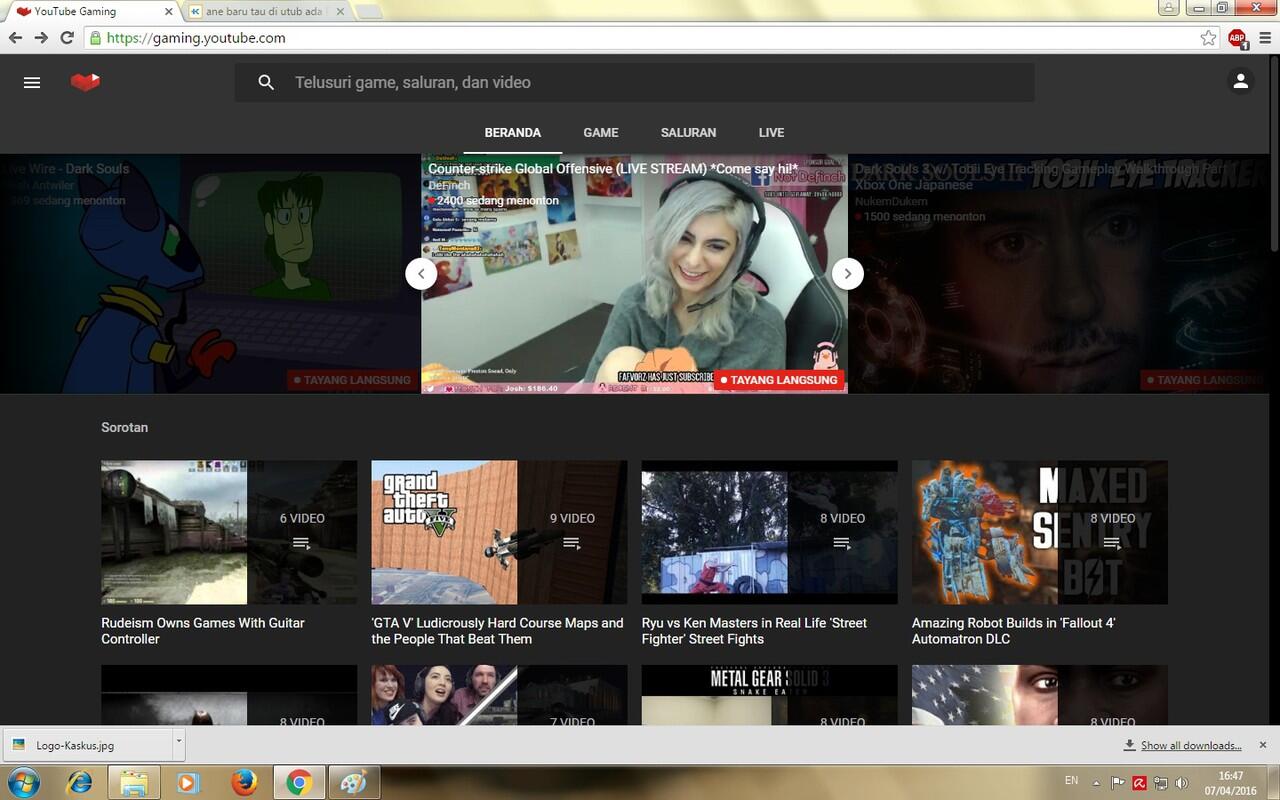Viewport: 1280px width, 800px height.
Task: Click the '2400 sedang menonton' viewer count
Action: [497, 201]
